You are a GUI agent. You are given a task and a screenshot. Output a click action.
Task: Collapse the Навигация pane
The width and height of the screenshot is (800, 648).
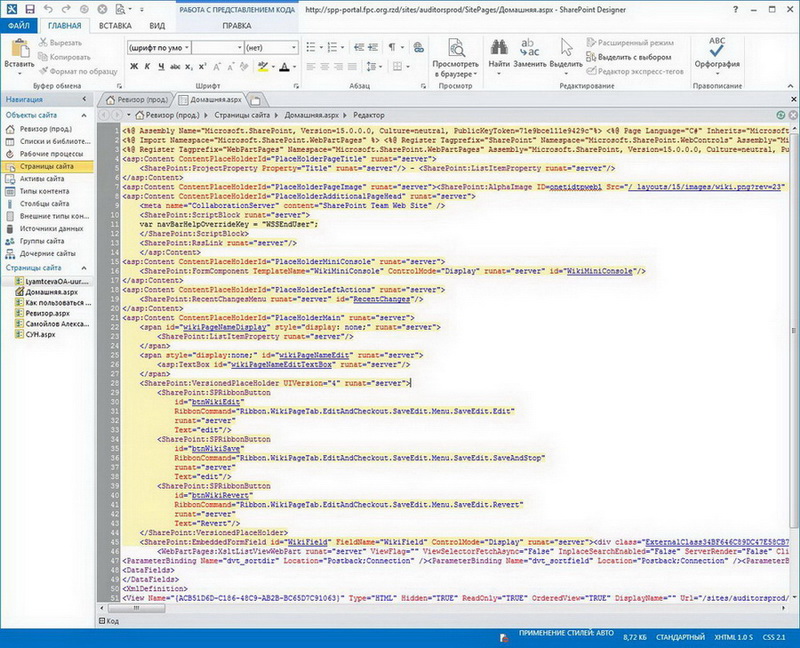point(84,99)
